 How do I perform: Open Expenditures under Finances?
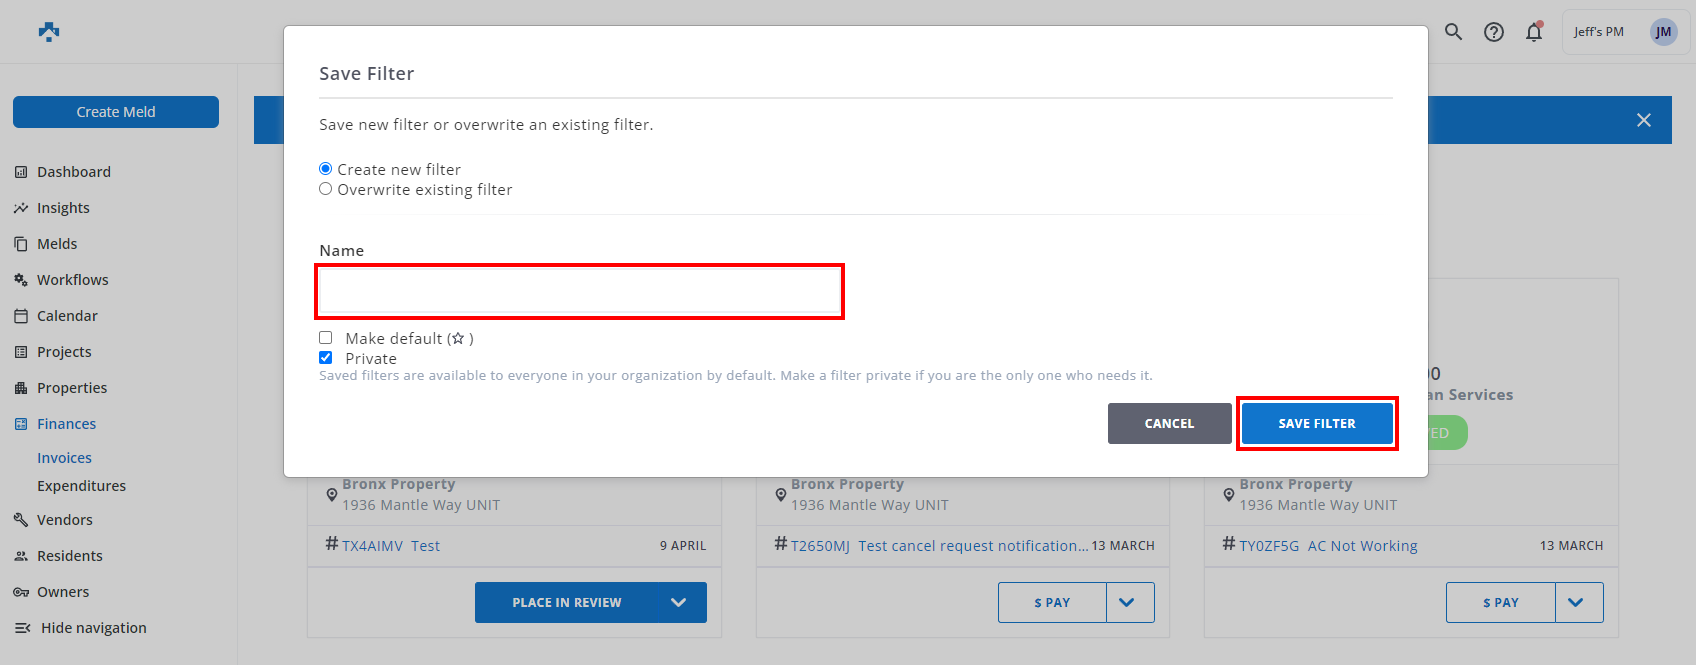coord(81,486)
